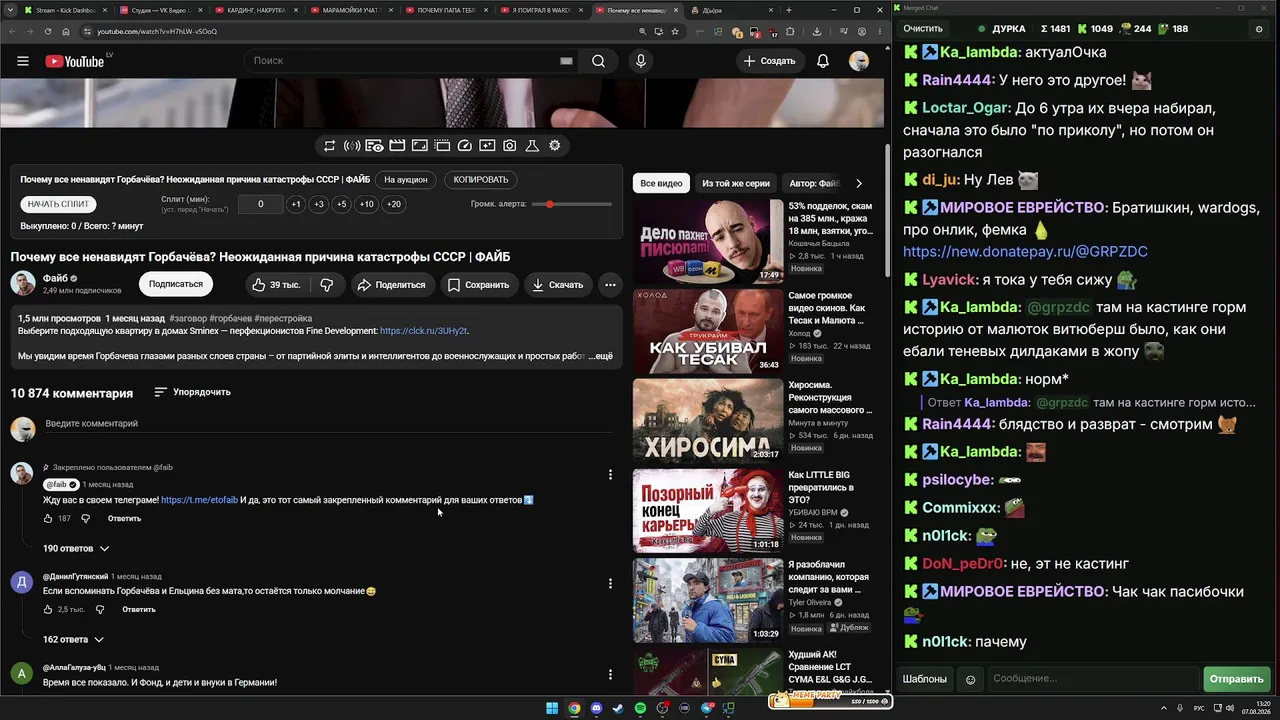Open the Как убивал Тесак video thumbnail

point(708,331)
